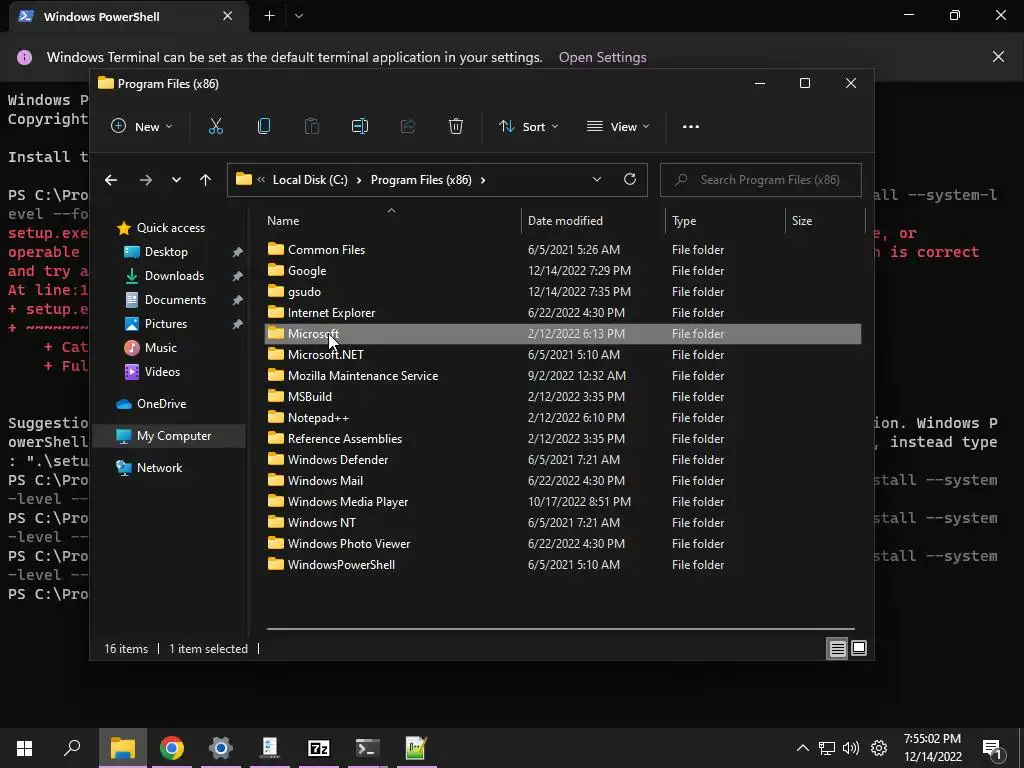The height and width of the screenshot is (768, 1024).
Task: Select Network in navigation pane
Action: click(x=159, y=468)
